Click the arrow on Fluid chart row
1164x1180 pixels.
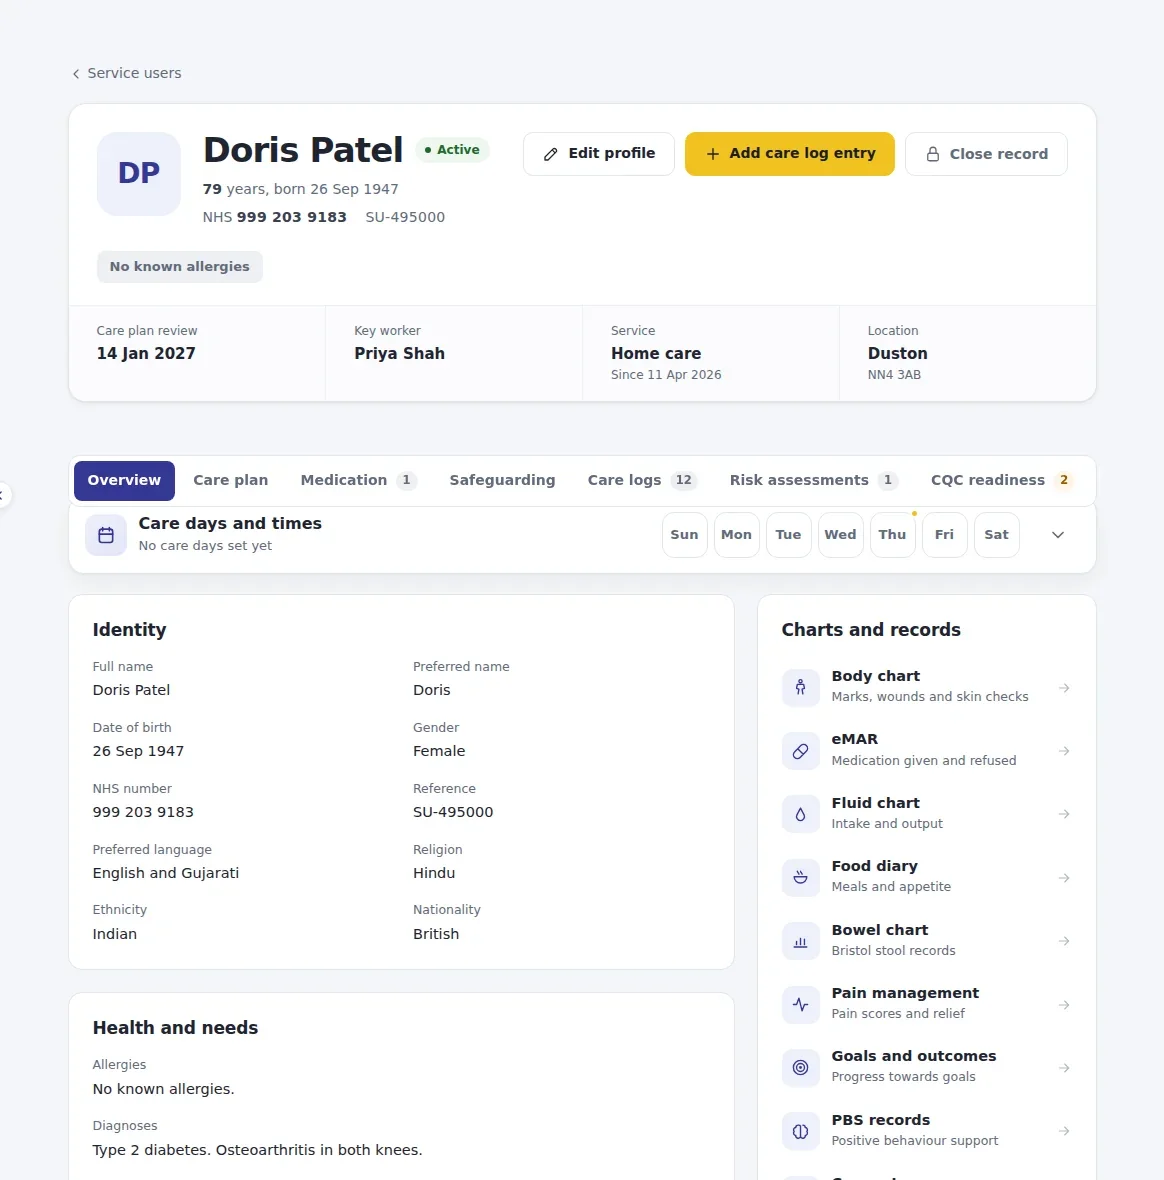click(1064, 814)
